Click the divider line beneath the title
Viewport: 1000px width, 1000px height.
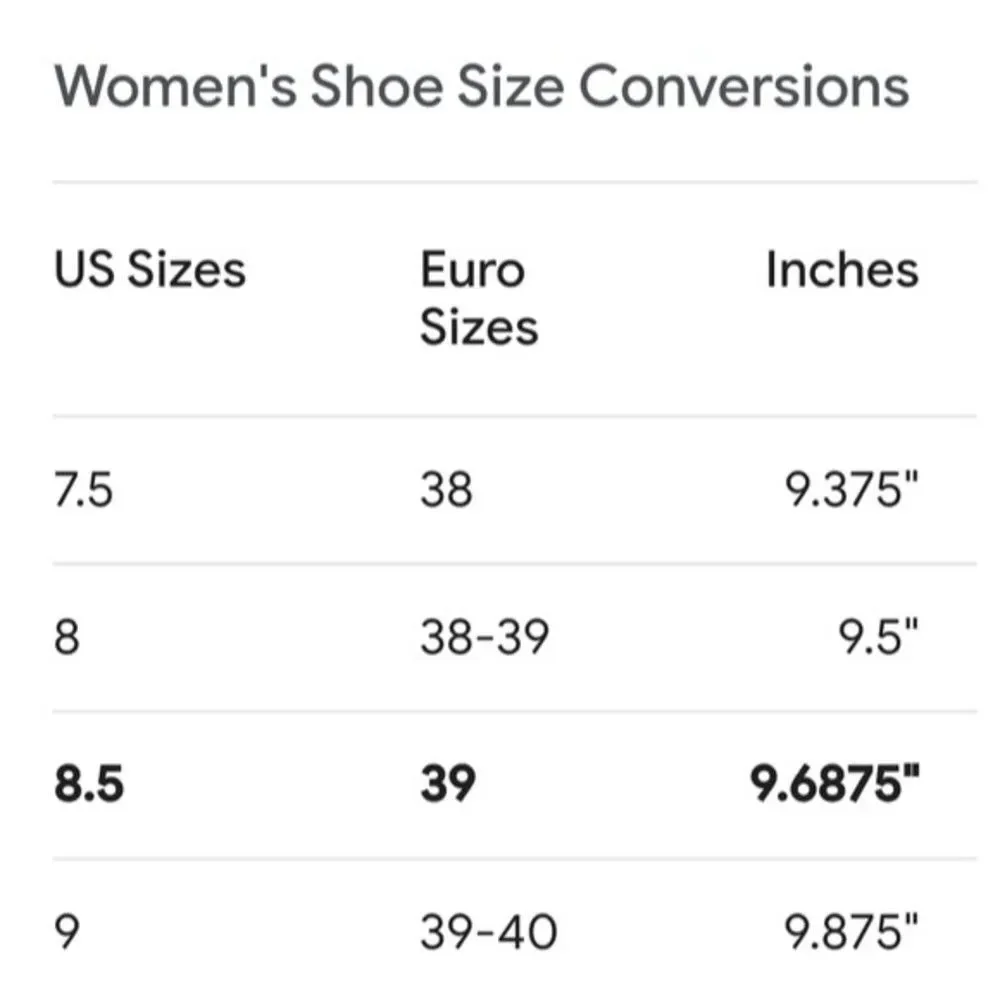click(514, 182)
